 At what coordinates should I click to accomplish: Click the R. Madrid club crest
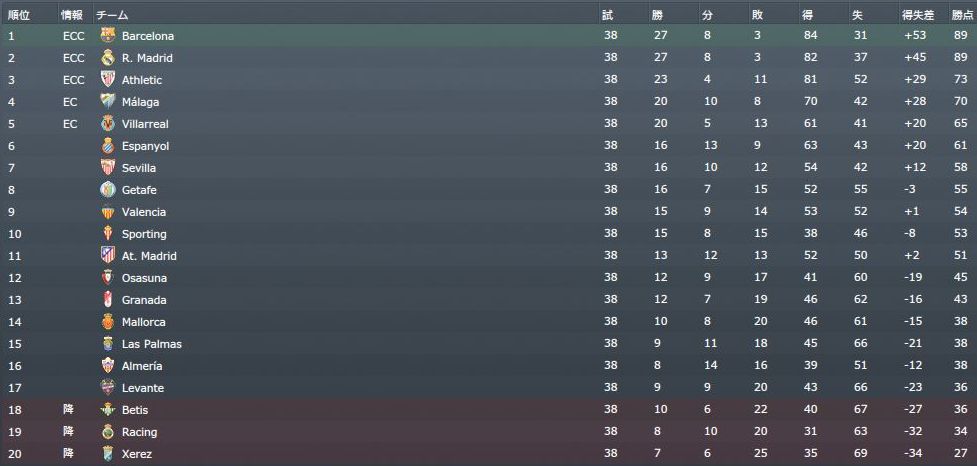click(x=108, y=57)
